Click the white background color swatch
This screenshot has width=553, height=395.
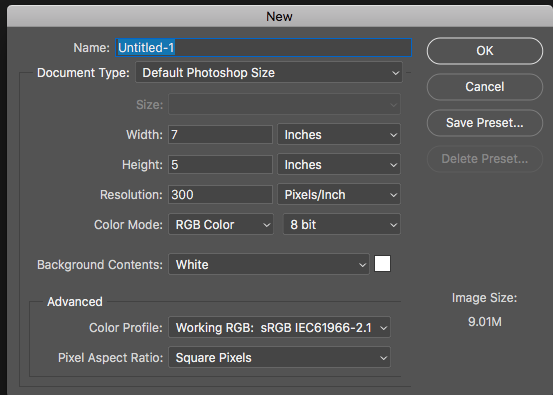click(382, 264)
